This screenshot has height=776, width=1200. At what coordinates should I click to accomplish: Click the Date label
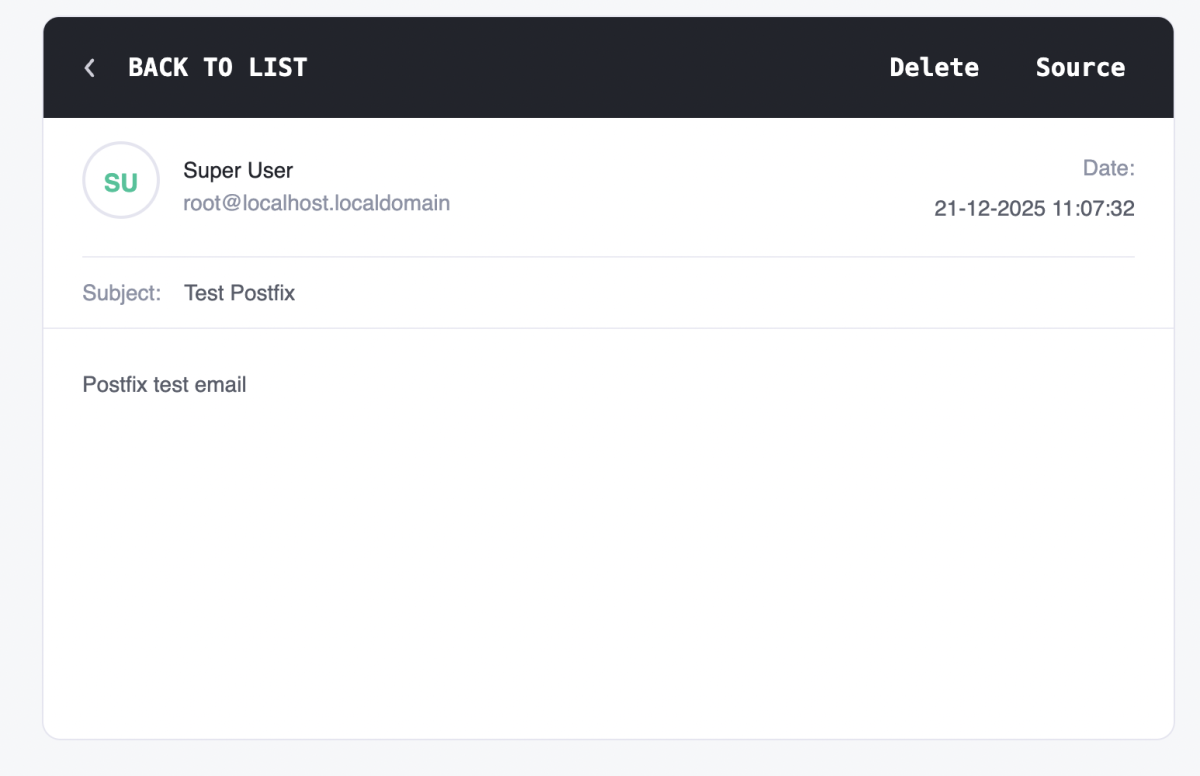tap(1109, 168)
